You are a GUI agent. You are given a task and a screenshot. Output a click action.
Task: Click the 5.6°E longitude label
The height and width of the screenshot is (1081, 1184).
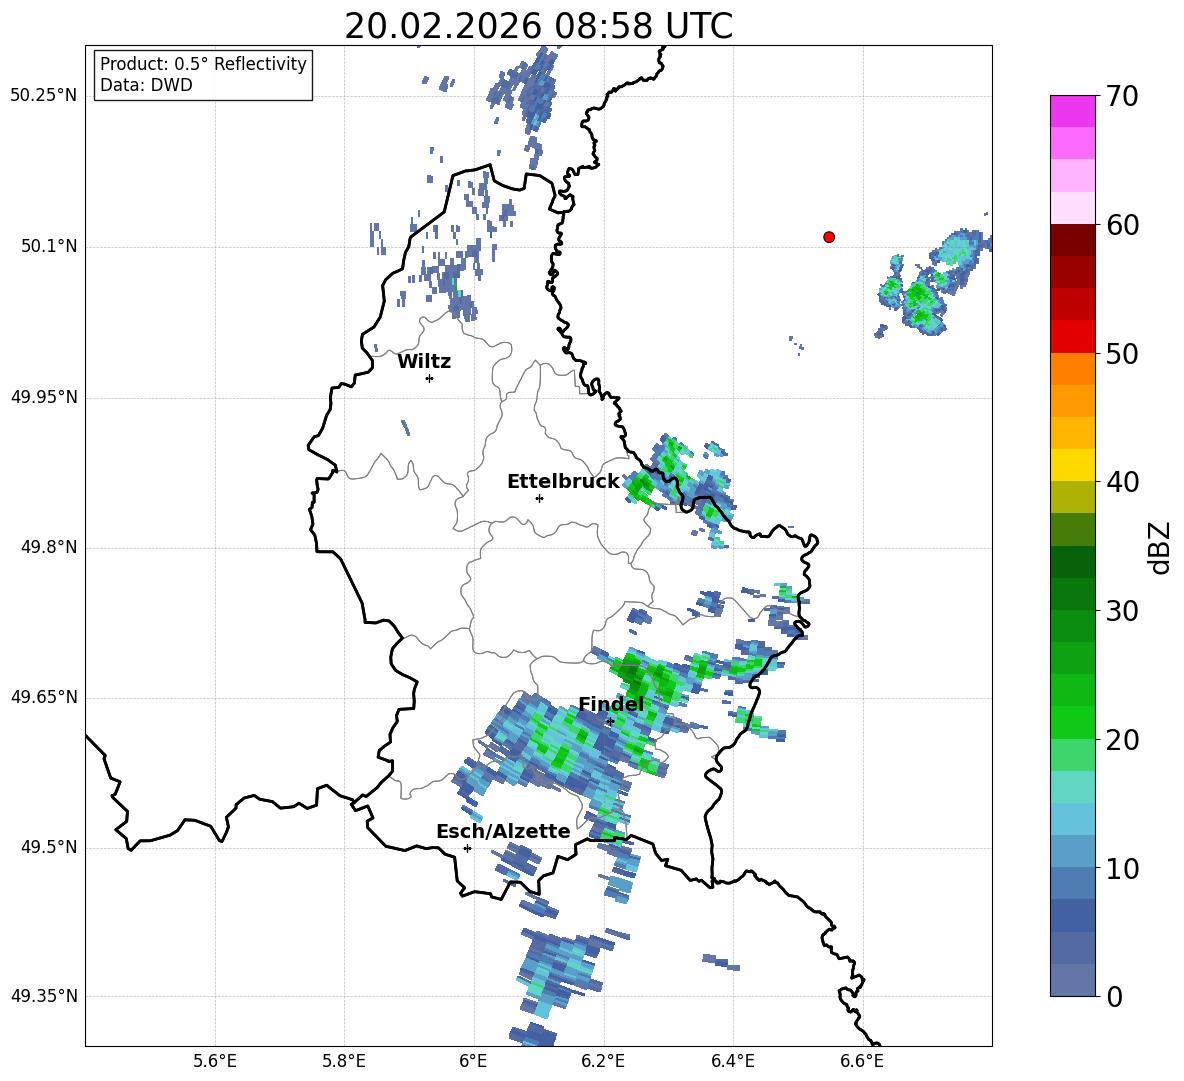[x=215, y=1061]
